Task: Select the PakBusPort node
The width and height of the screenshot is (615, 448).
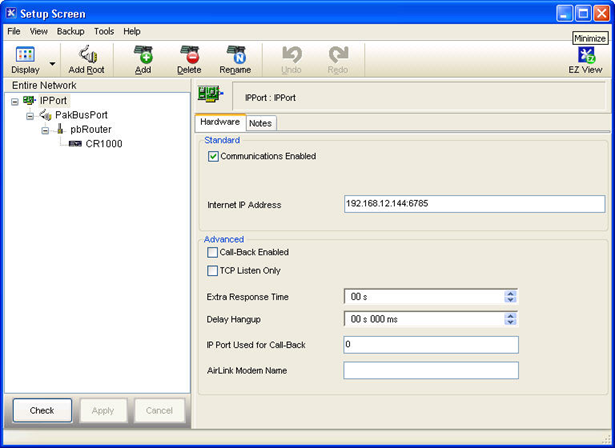Action: coord(82,115)
